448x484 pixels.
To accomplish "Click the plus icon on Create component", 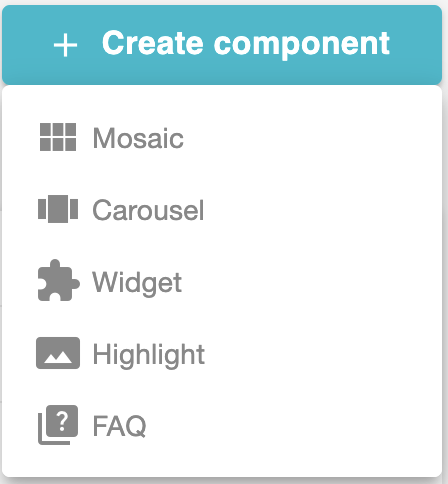I will pos(65,45).
